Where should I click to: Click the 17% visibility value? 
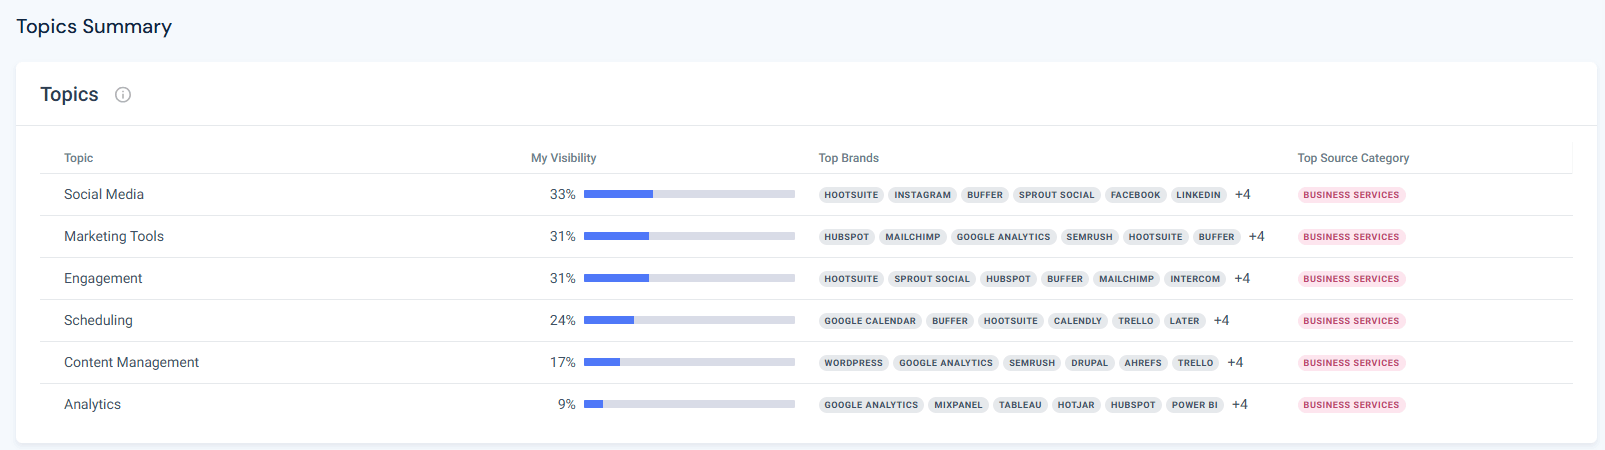click(562, 363)
